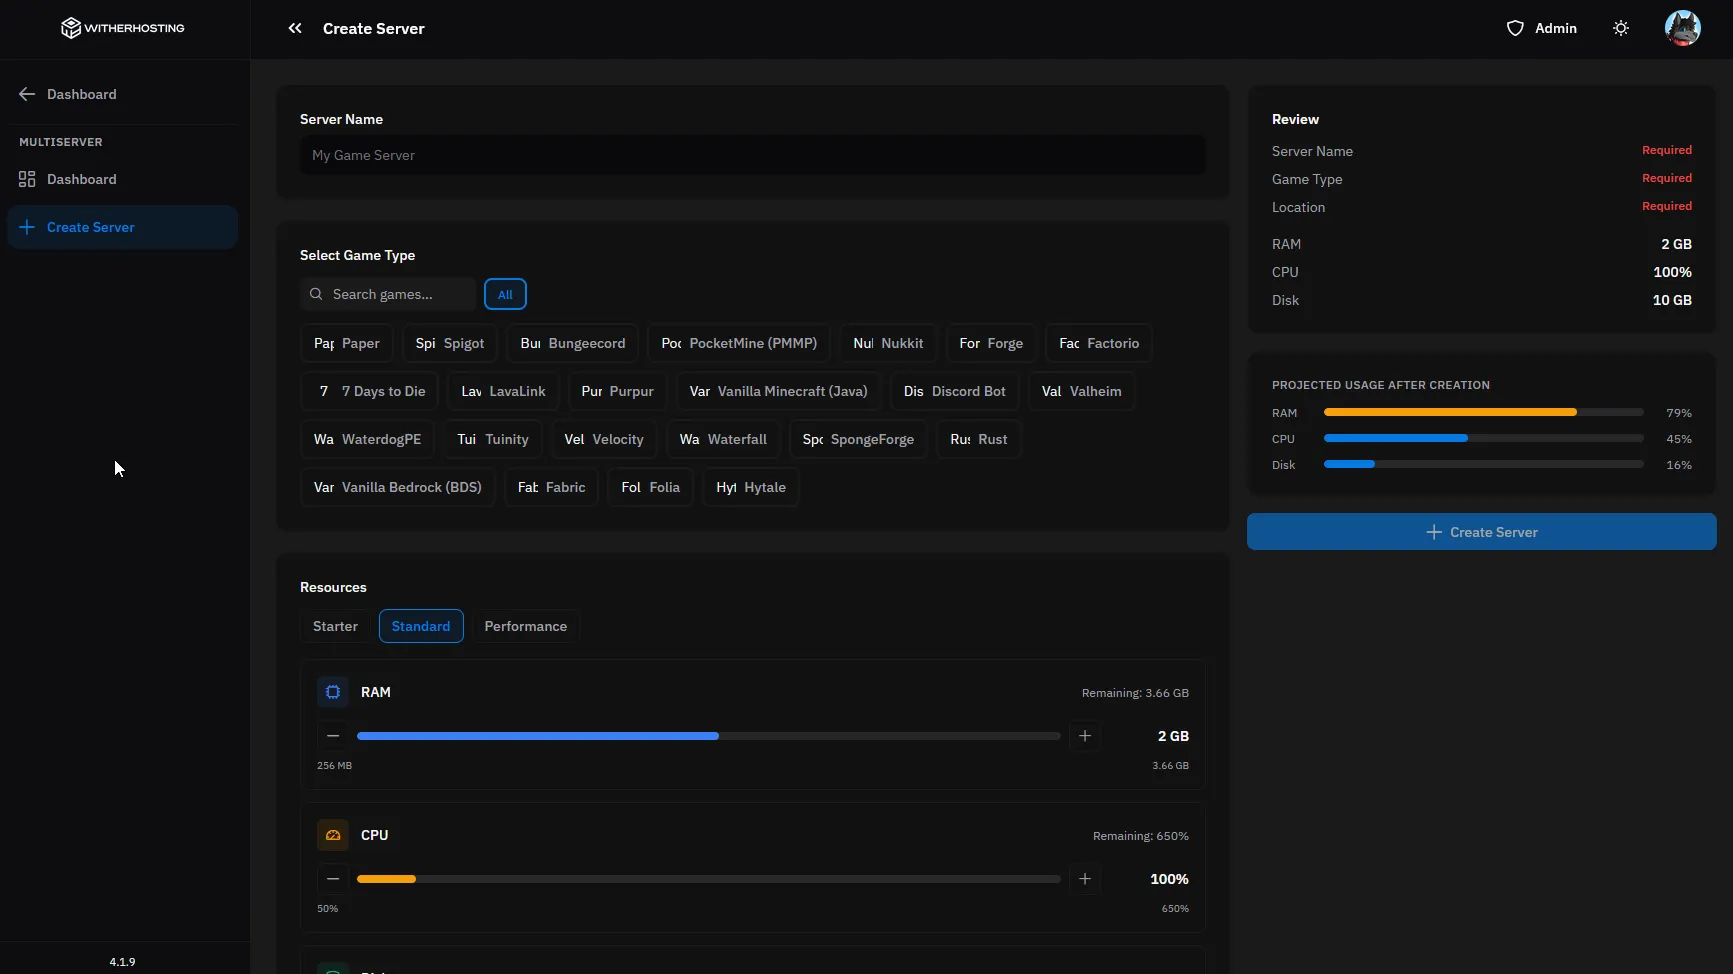Click Search games input field

click(388, 294)
